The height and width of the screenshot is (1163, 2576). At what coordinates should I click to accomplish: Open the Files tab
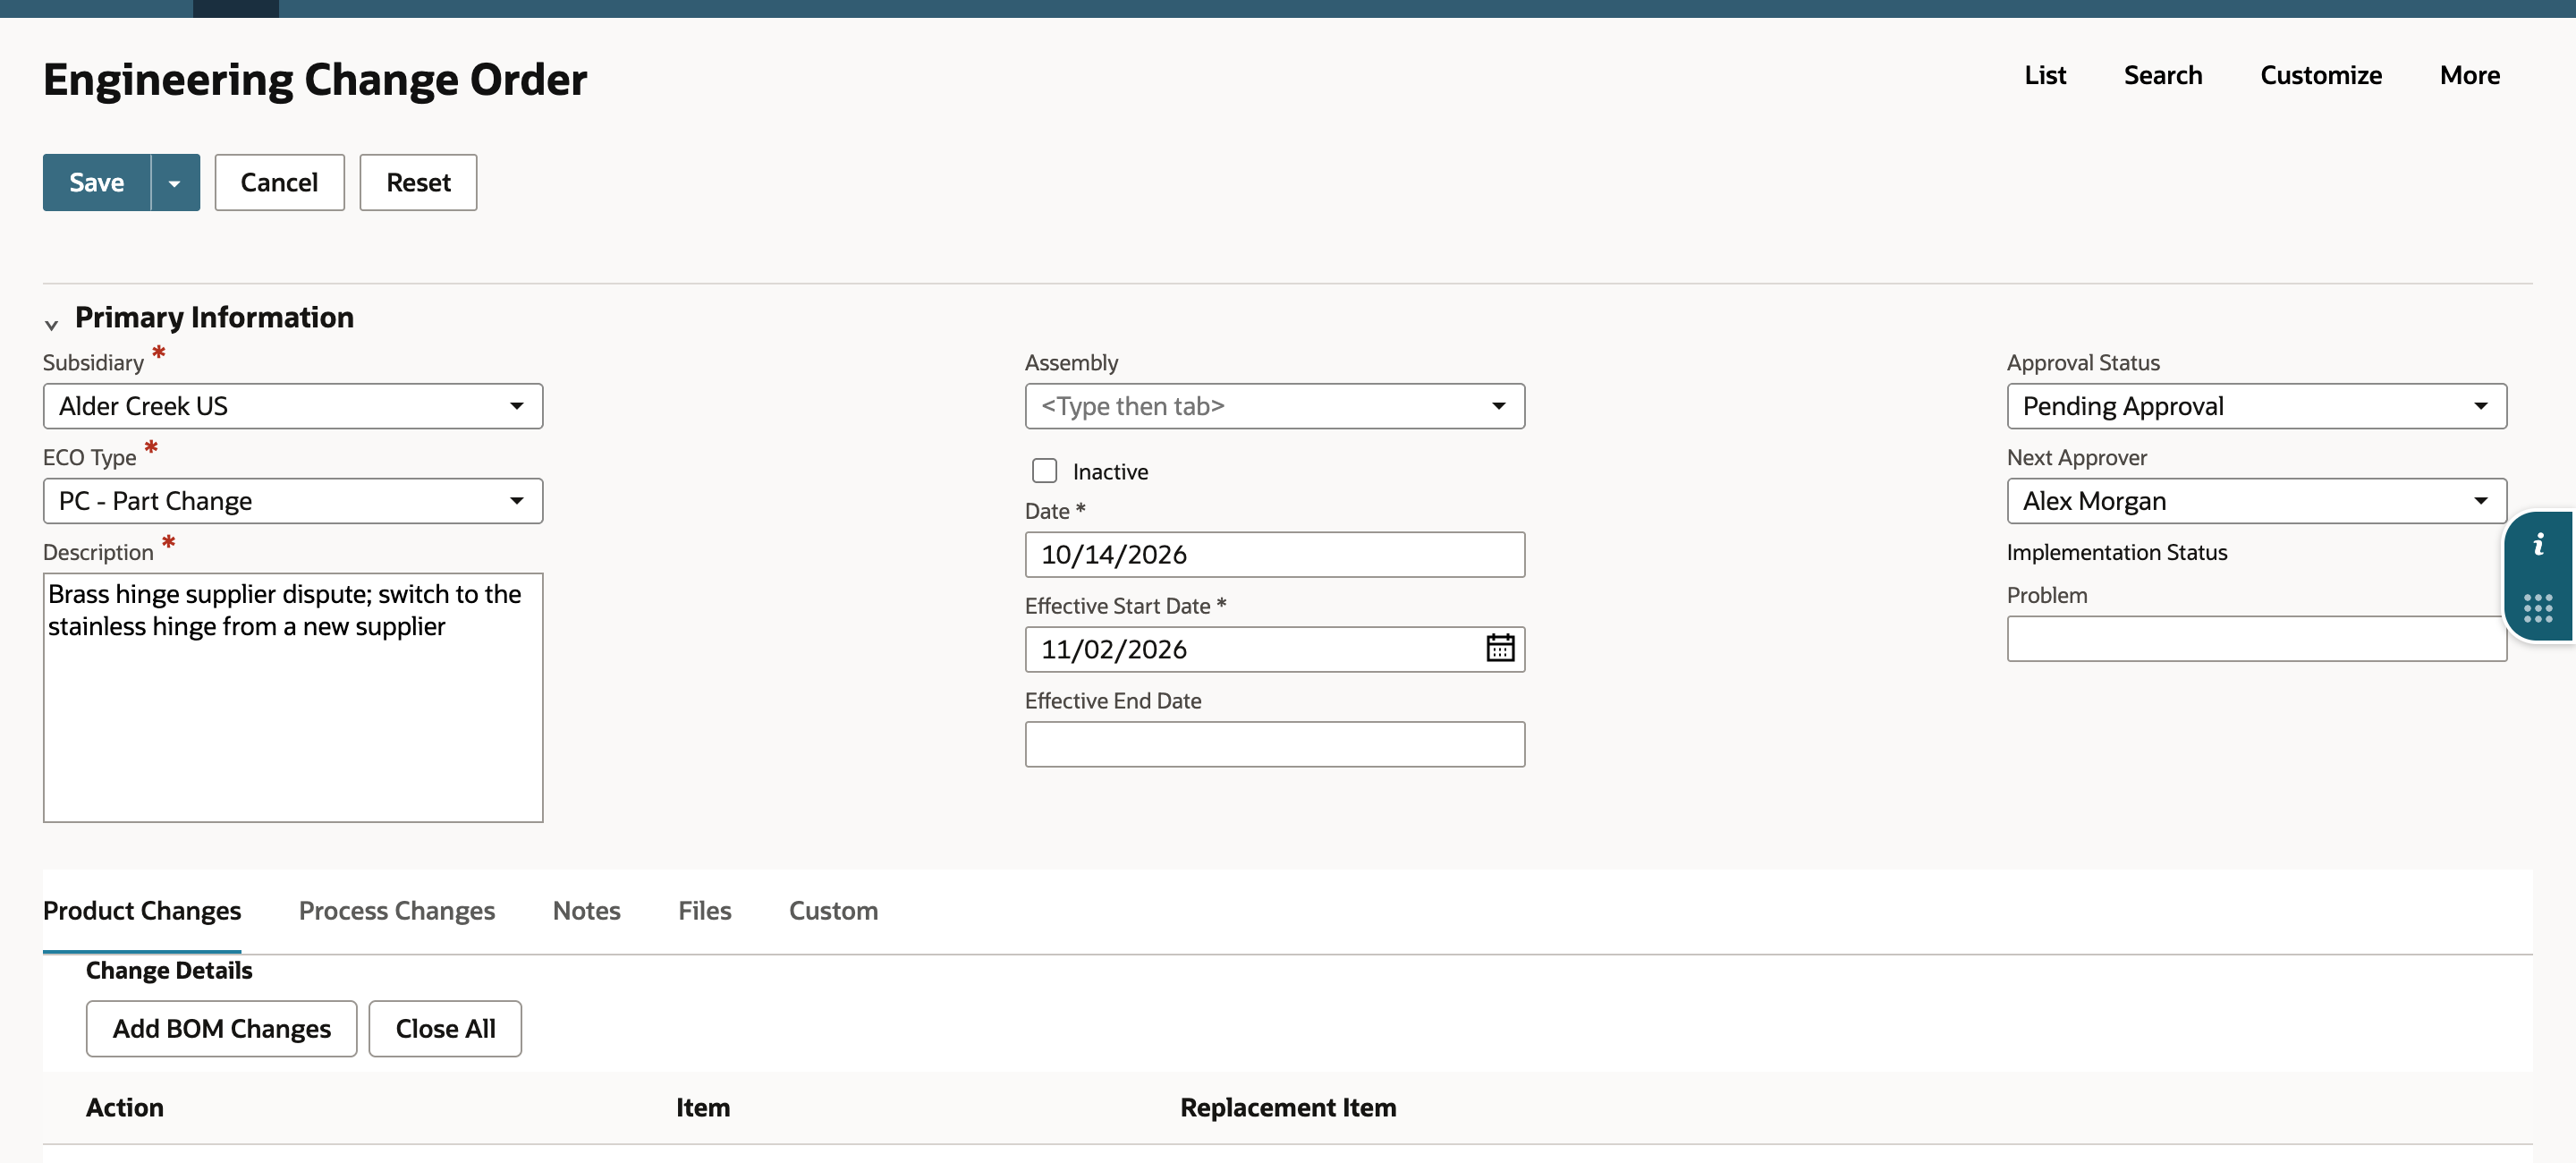click(705, 911)
